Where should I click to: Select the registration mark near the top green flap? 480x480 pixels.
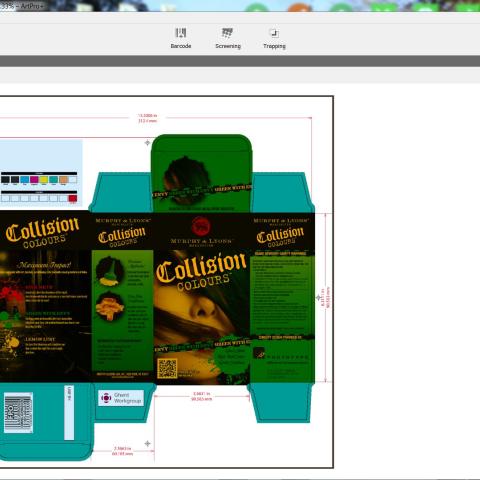tap(147, 143)
